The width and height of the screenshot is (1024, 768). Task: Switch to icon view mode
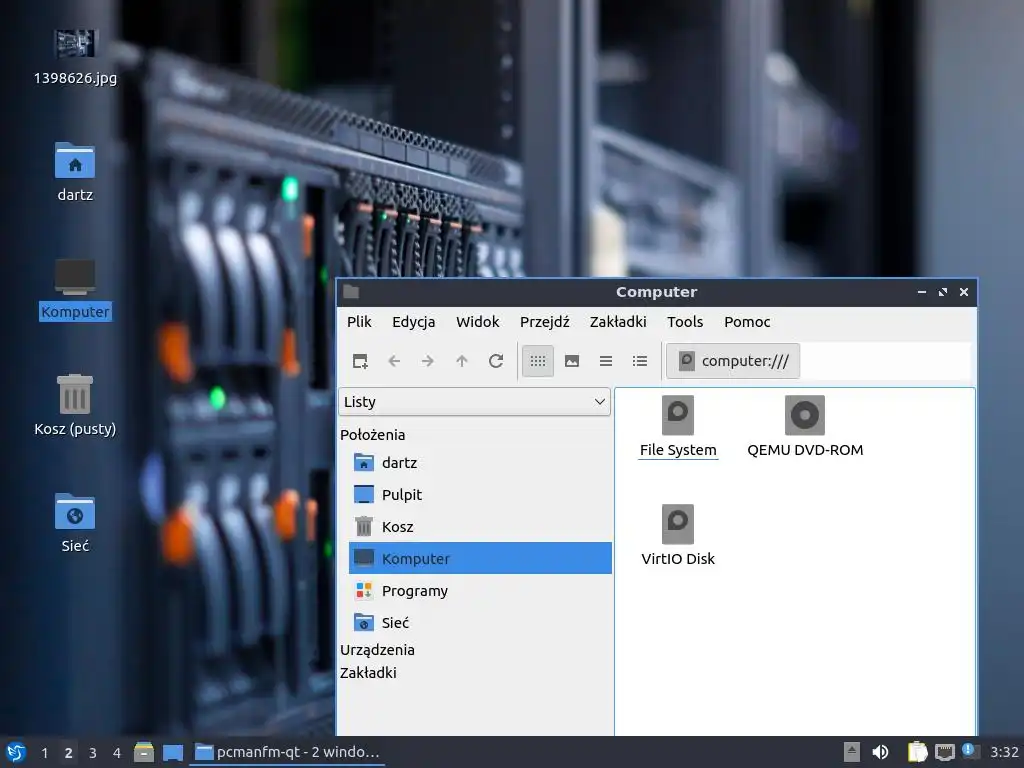(537, 361)
